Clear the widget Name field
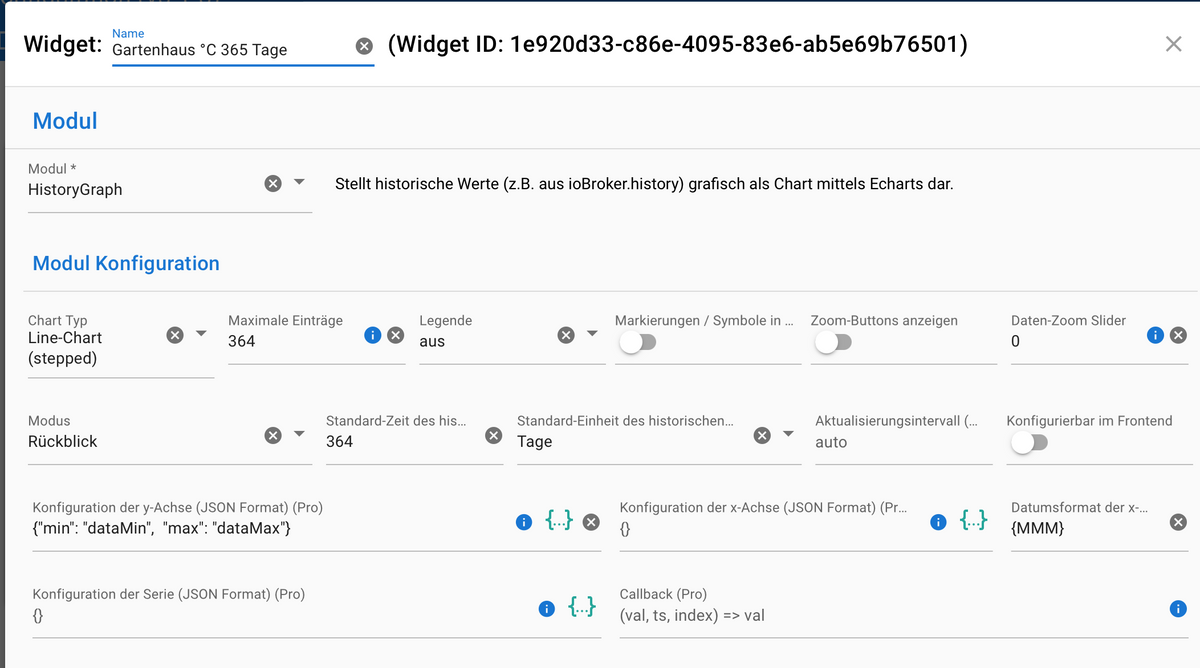The height and width of the screenshot is (668, 1200). [x=364, y=46]
